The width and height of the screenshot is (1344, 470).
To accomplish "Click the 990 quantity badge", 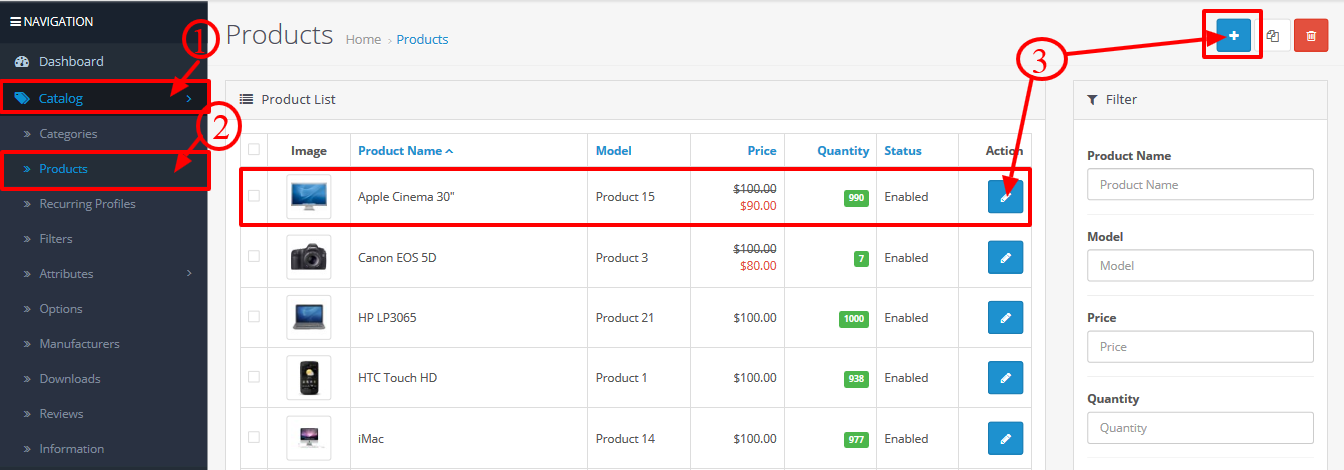I will (x=856, y=198).
